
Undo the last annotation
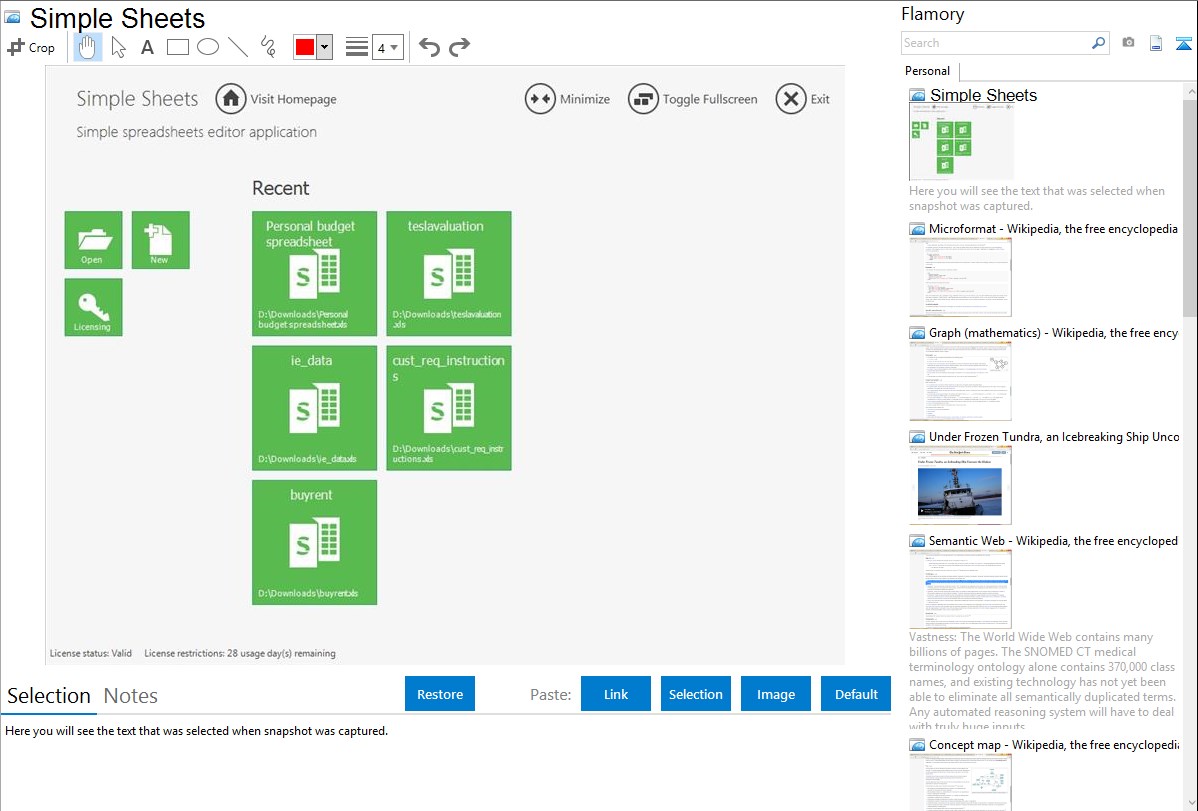pyautogui.click(x=429, y=47)
